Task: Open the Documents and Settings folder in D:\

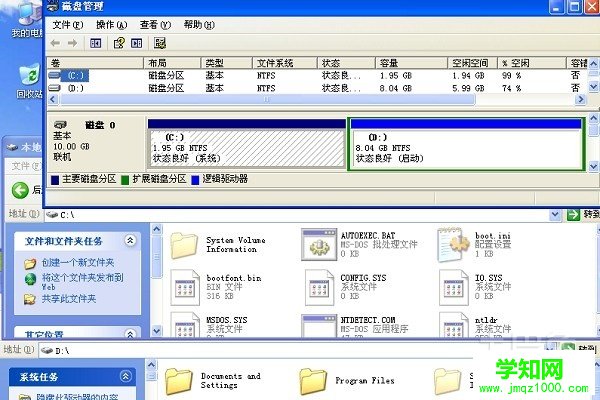Action: (x=179, y=382)
